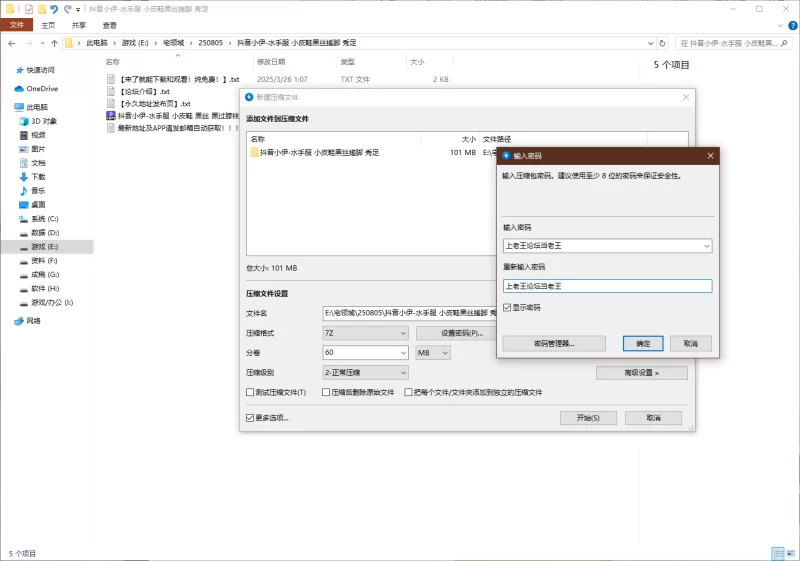Click address bar refresh icon
Screen dimensions: 800x561
(x=662, y=43)
